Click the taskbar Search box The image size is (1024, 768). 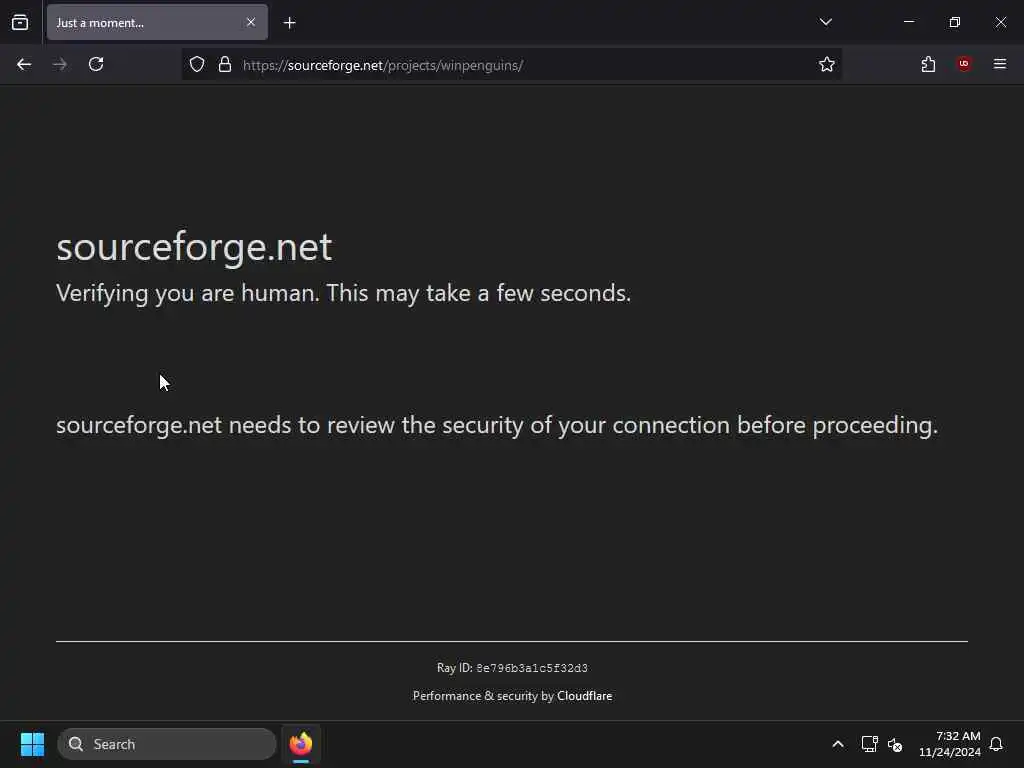pos(167,744)
